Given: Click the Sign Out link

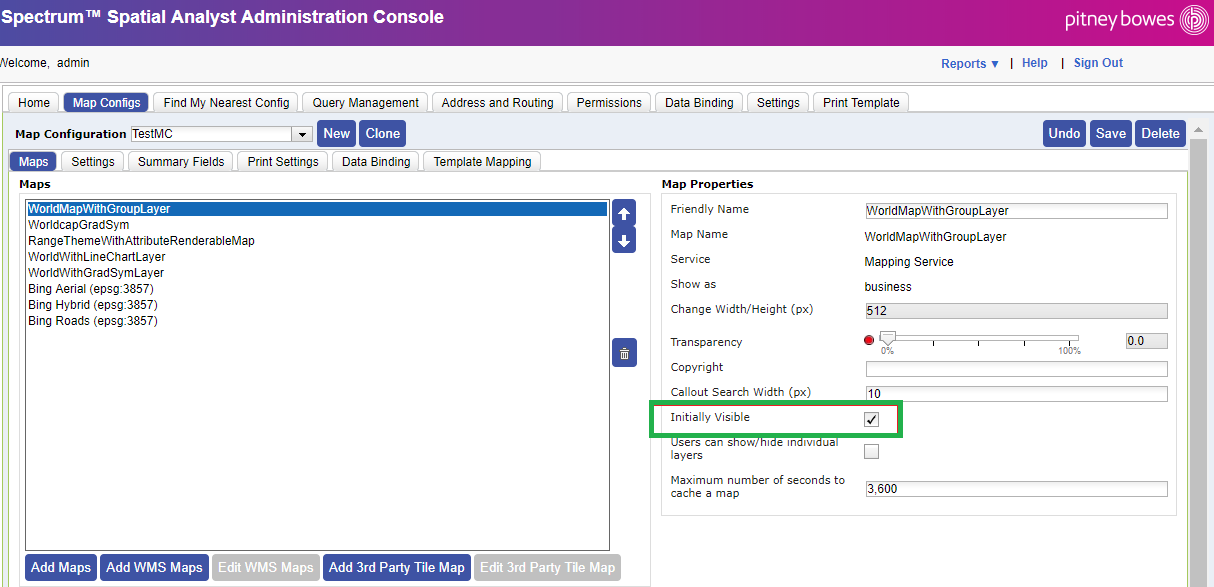Looking at the screenshot, I should coord(1098,63).
